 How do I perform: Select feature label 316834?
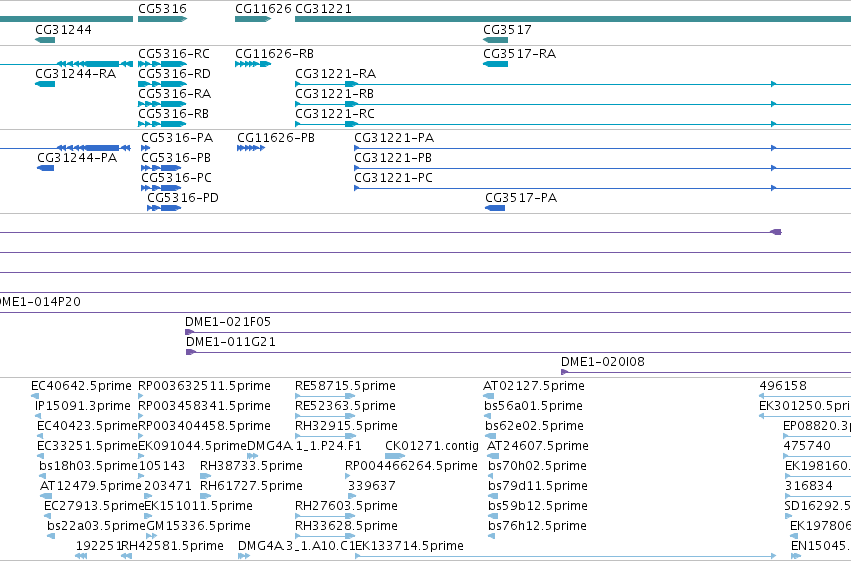tap(809, 486)
